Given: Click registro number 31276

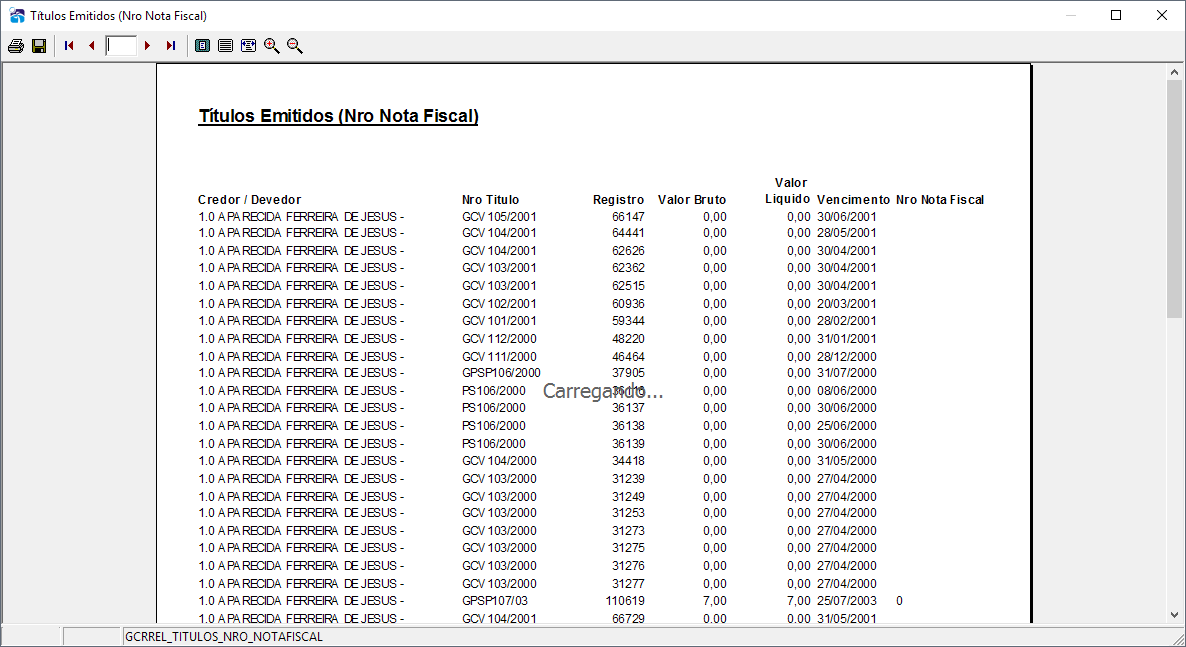Looking at the screenshot, I should tap(628, 566).
